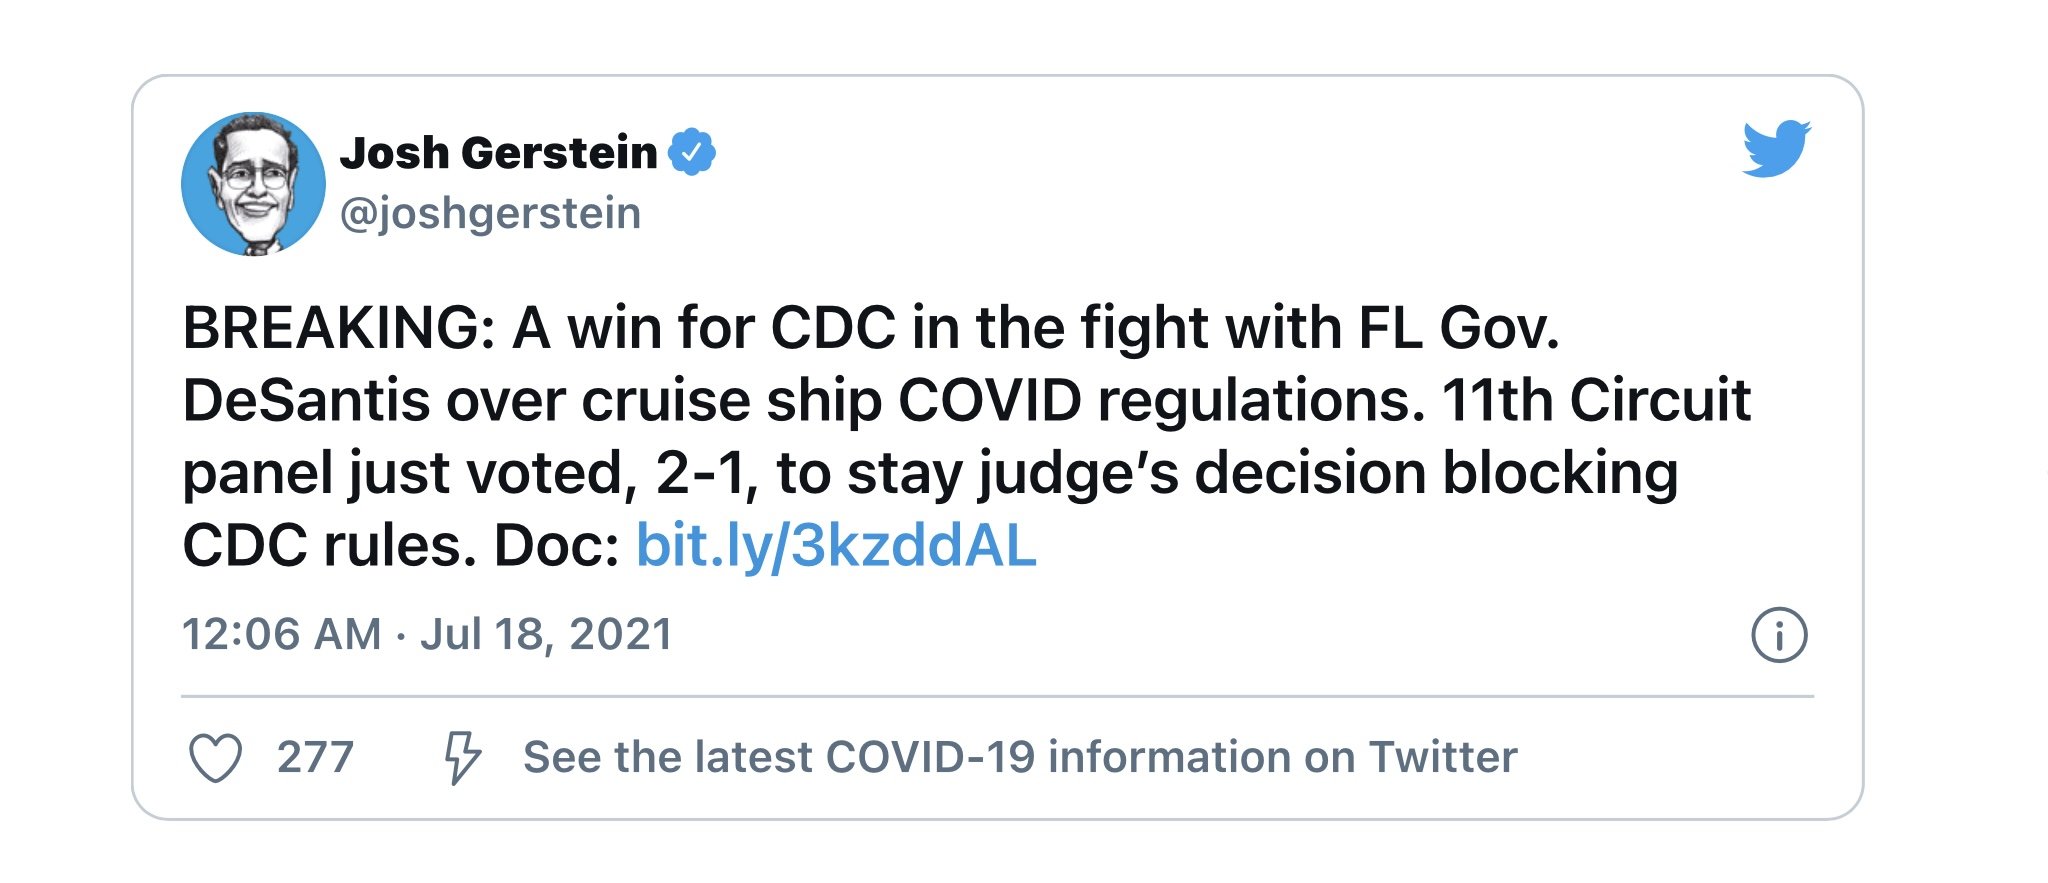Visit the @joshgerstein handle
This screenshot has height=883, width=2048.
click(490, 214)
